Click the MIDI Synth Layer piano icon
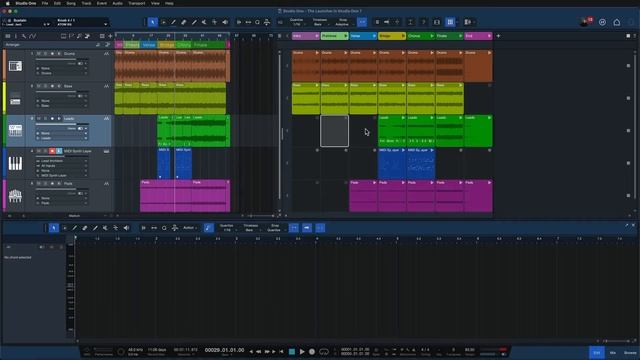The height and width of the screenshot is (360, 640). 15,163
